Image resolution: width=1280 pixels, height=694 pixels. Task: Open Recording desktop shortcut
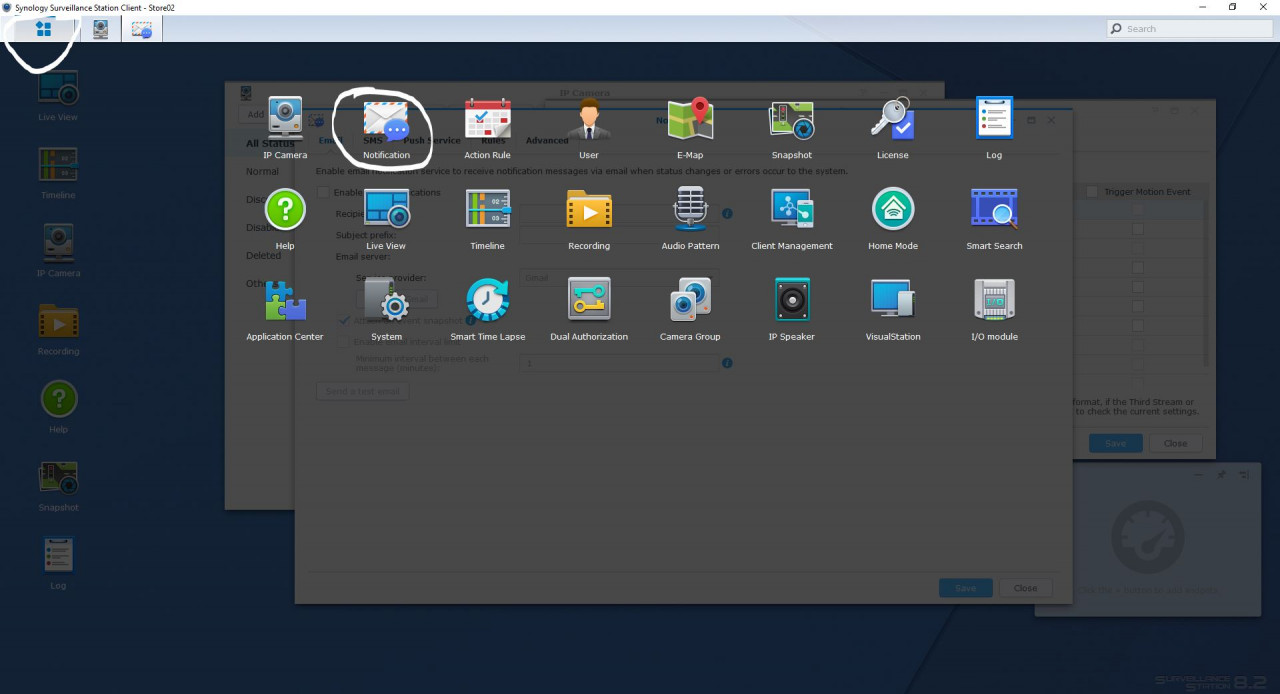(58, 330)
